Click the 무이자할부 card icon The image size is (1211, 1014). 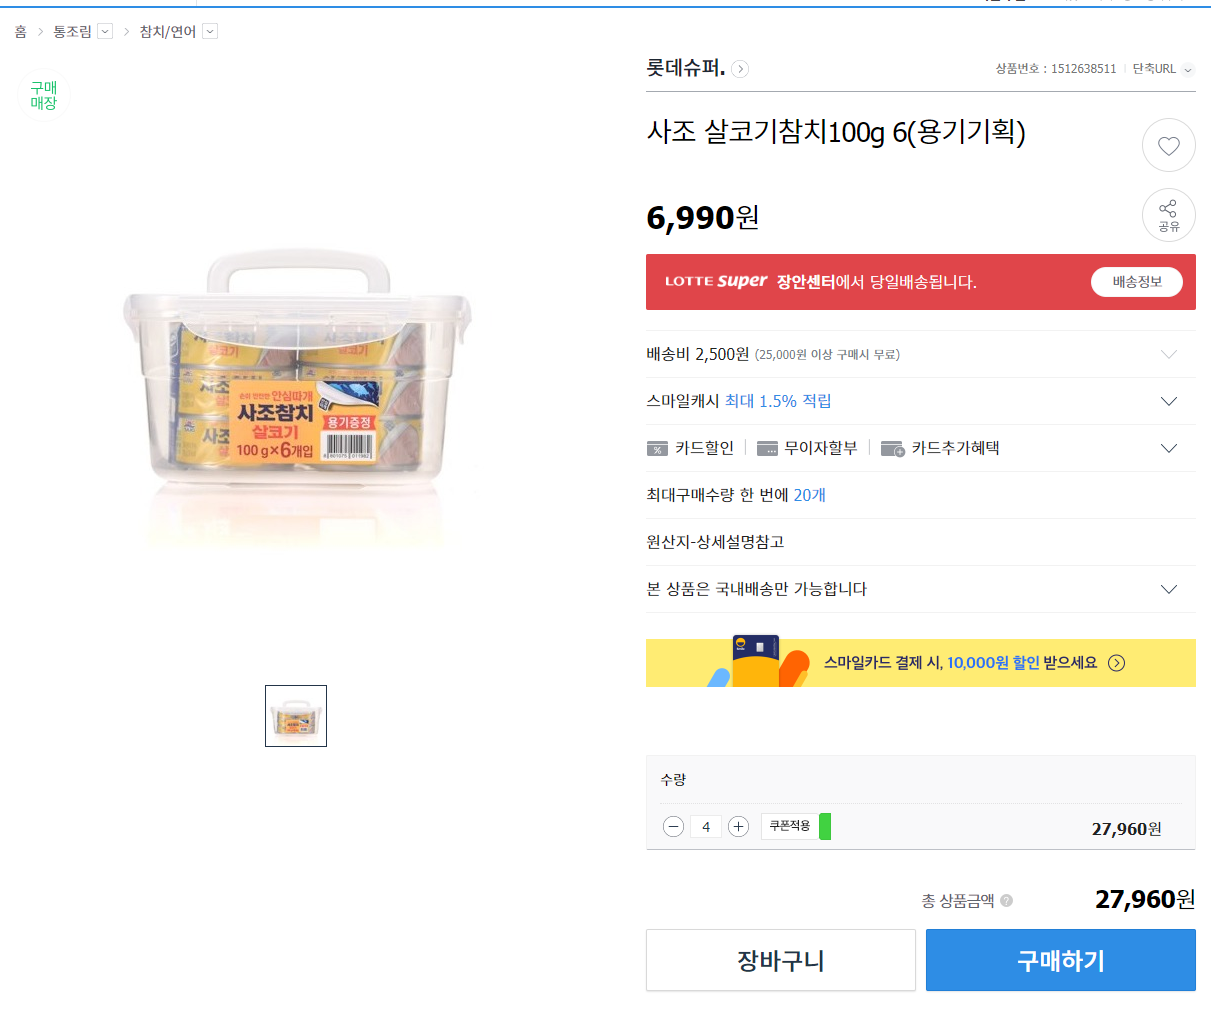pyautogui.click(x=767, y=449)
